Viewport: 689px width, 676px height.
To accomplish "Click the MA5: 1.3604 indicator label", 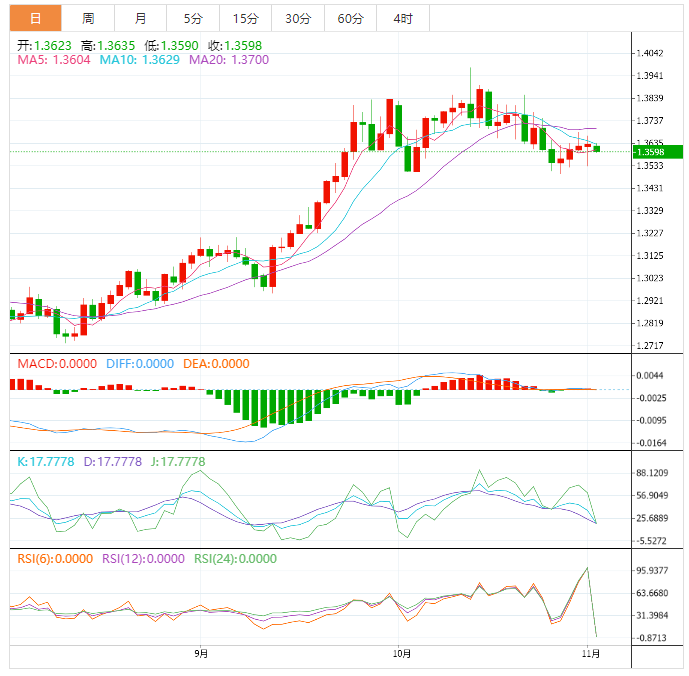I will tap(54, 61).
